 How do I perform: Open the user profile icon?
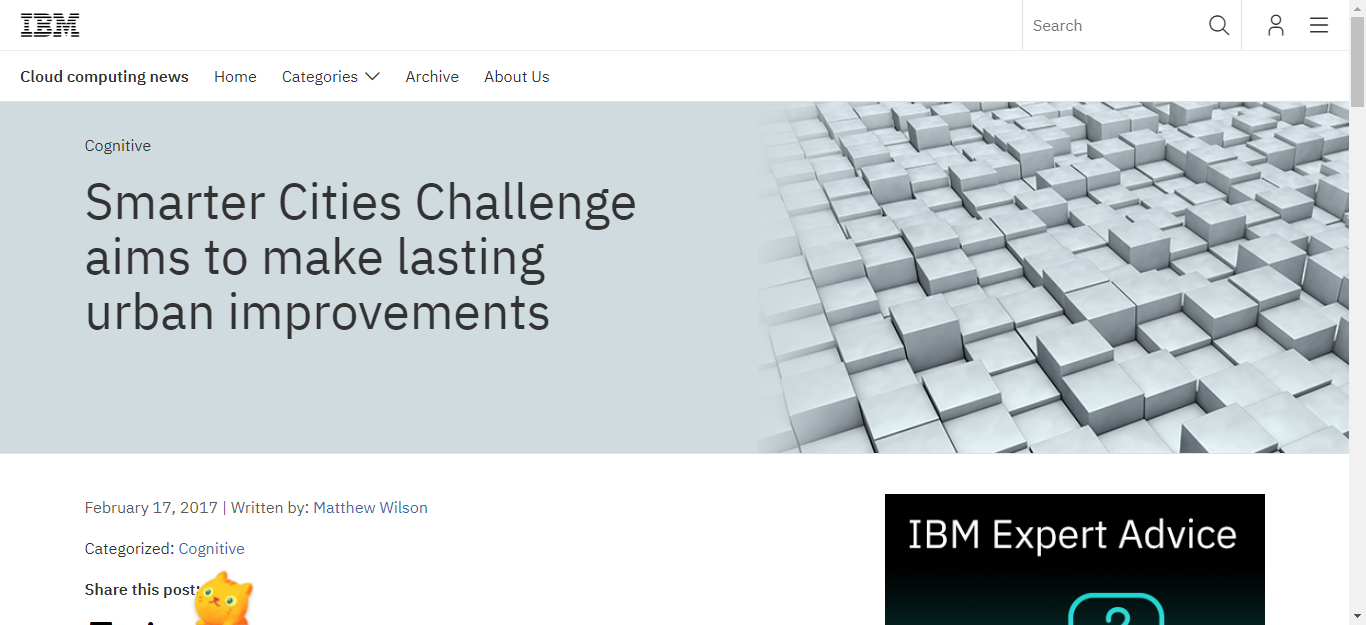[1275, 25]
